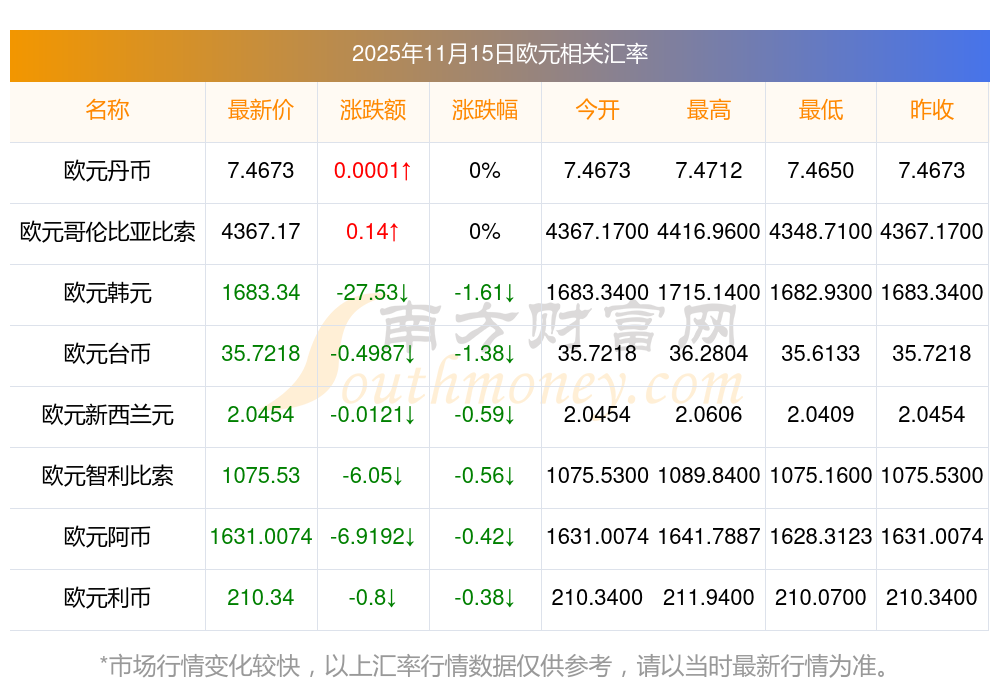
Task: Click the highest value 1715.1400
Action: tap(709, 293)
